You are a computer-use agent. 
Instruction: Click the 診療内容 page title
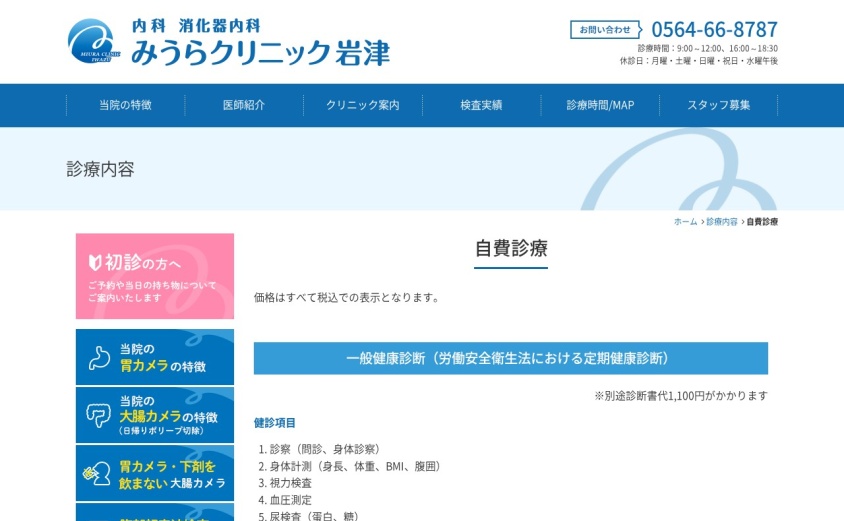(x=100, y=169)
